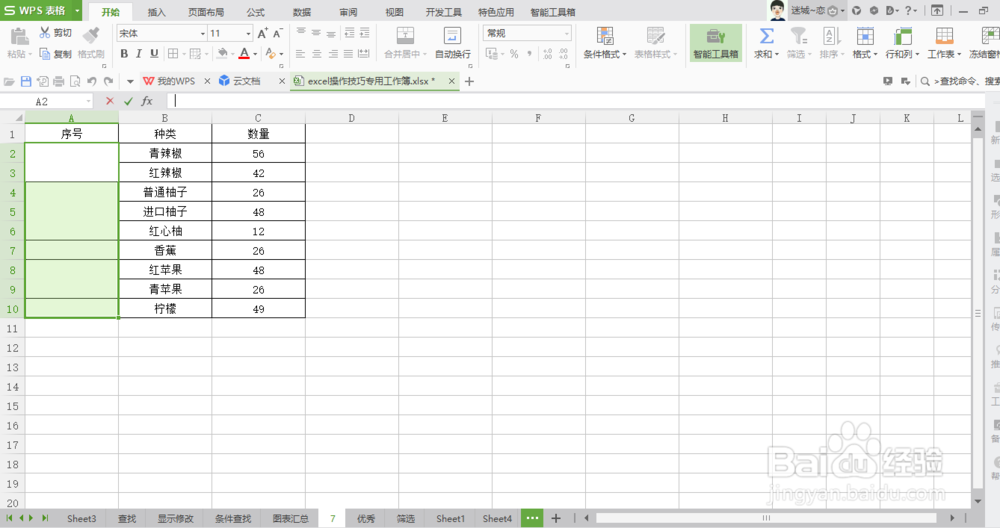Click the cell borders icon
Screen dimensions: 1000x528
coord(173,54)
